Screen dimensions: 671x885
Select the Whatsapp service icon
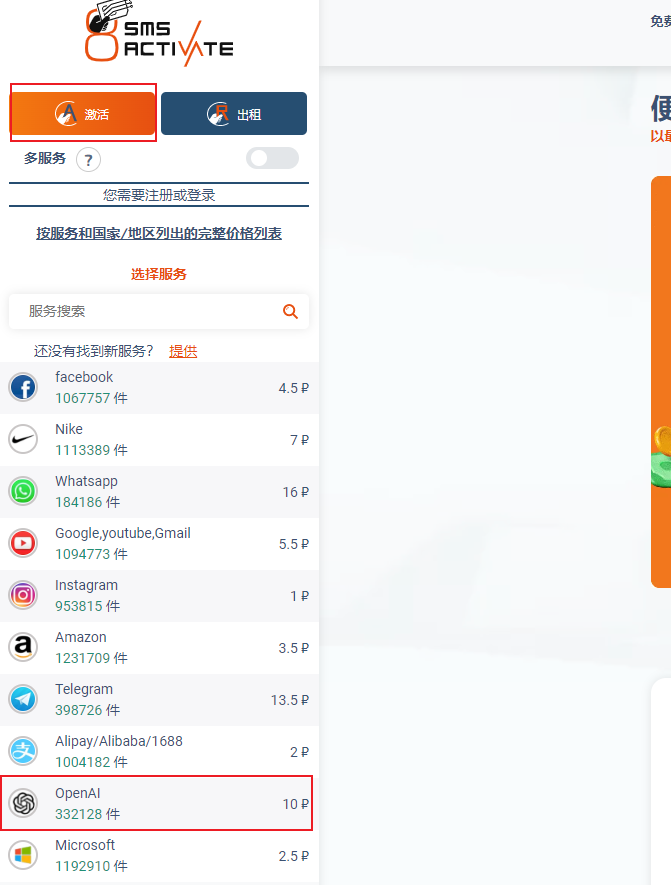click(x=23, y=492)
